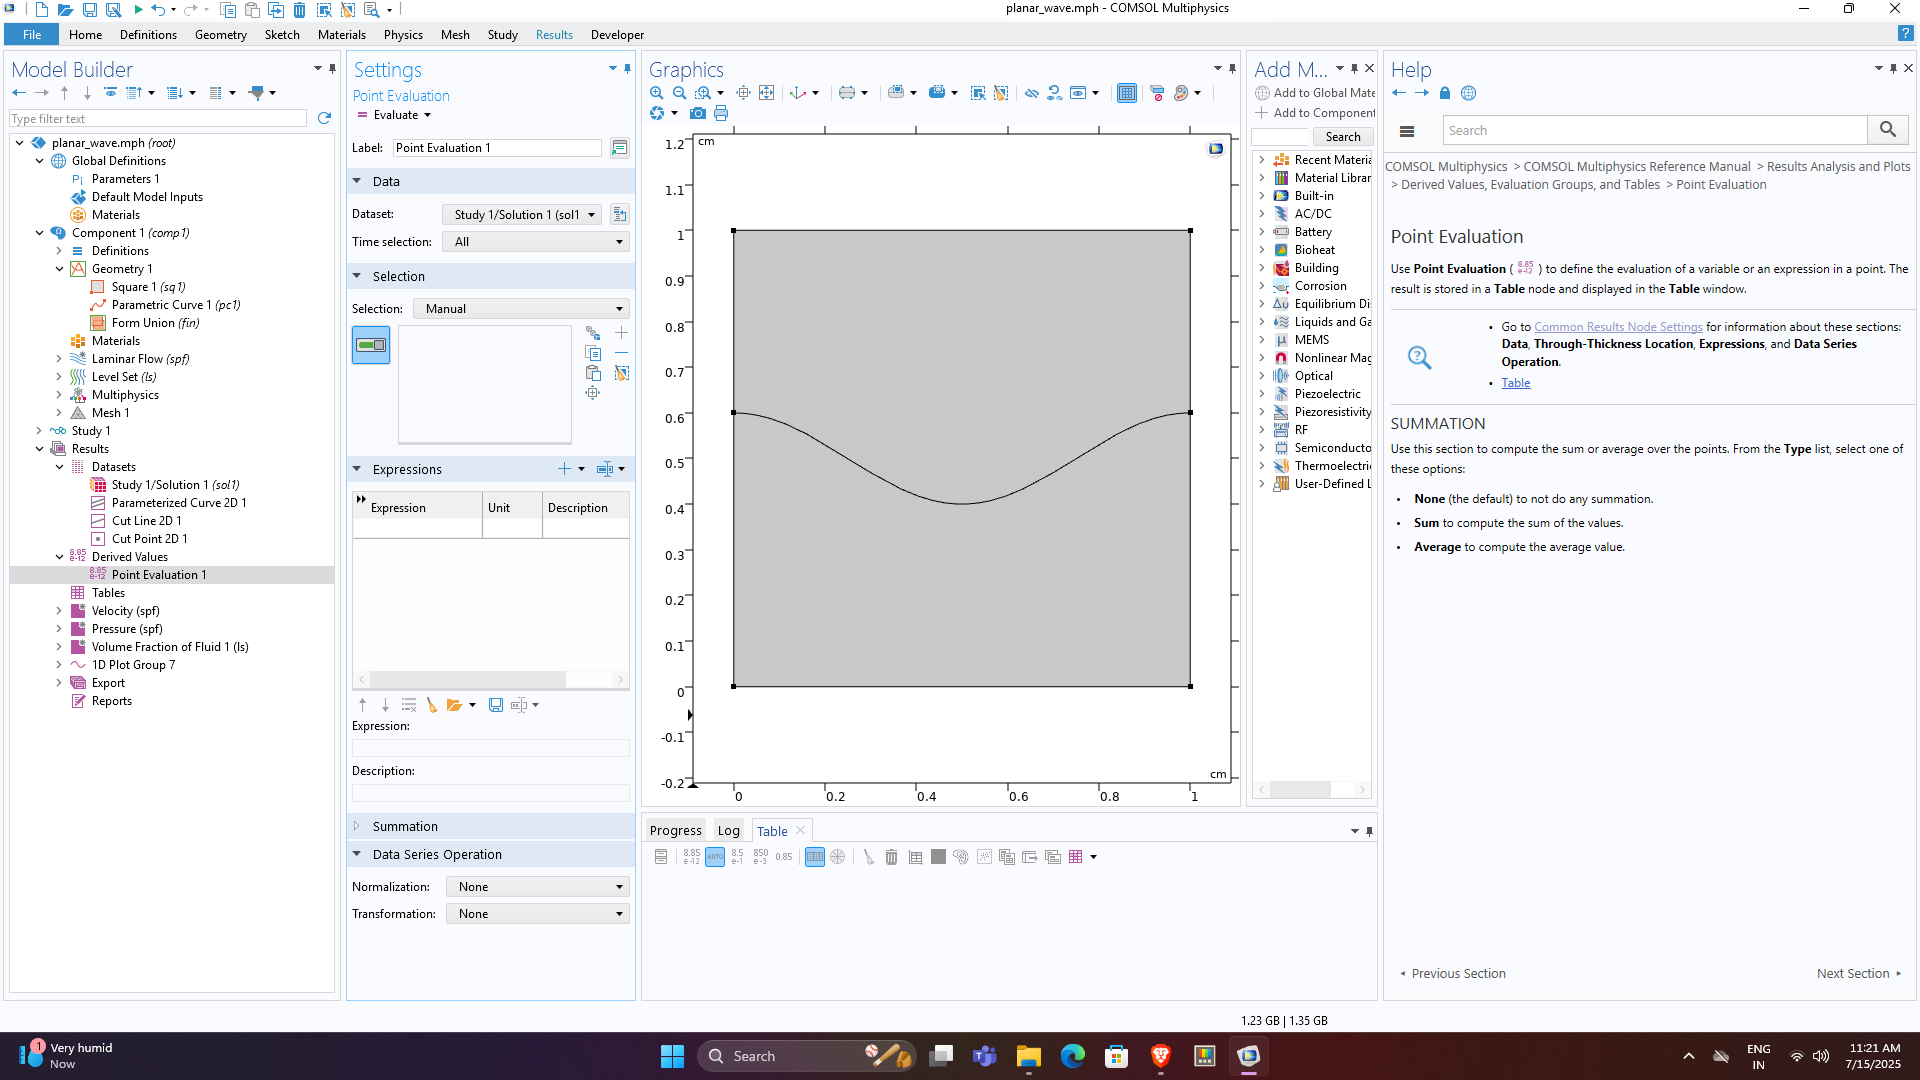Open the Time selection dropdown

(x=537, y=242)
